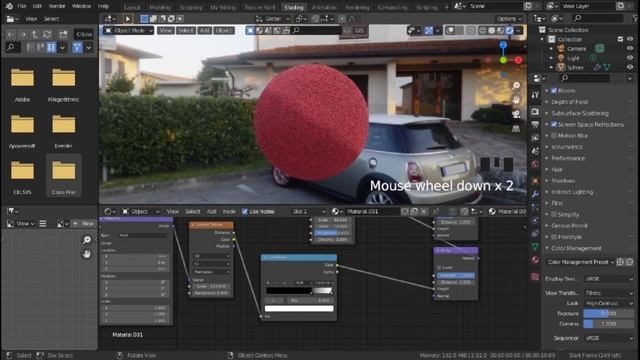Open the Allegorithmic folder
The height and width of the screenshot is (360, 640).
(63, 84)
